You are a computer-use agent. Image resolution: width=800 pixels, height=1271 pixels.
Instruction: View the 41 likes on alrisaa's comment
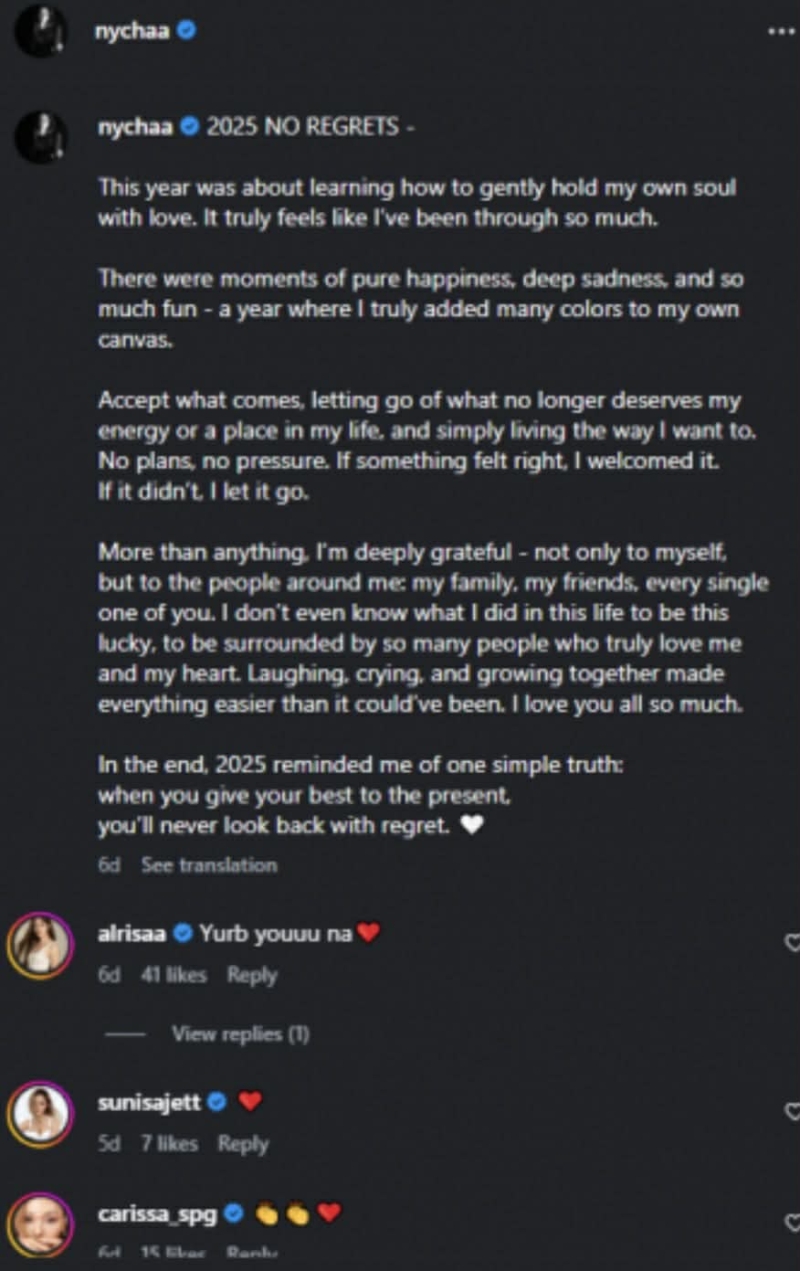(x=173, y=975)
